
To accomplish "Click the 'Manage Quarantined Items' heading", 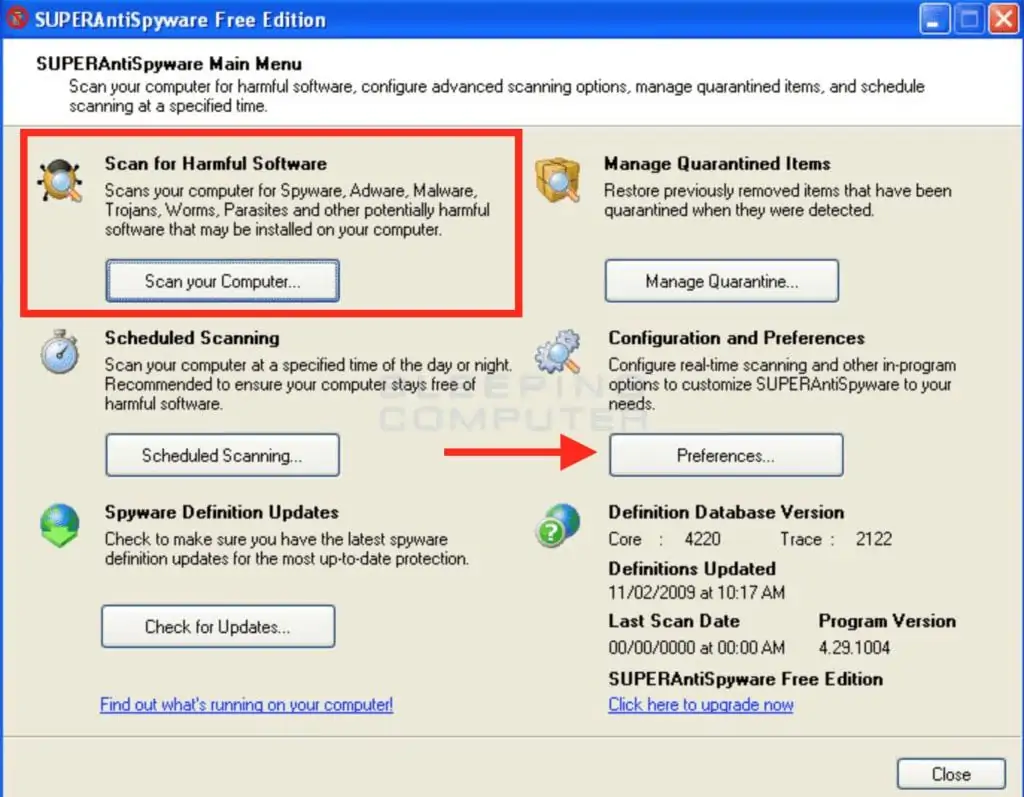I will point(717,163).
